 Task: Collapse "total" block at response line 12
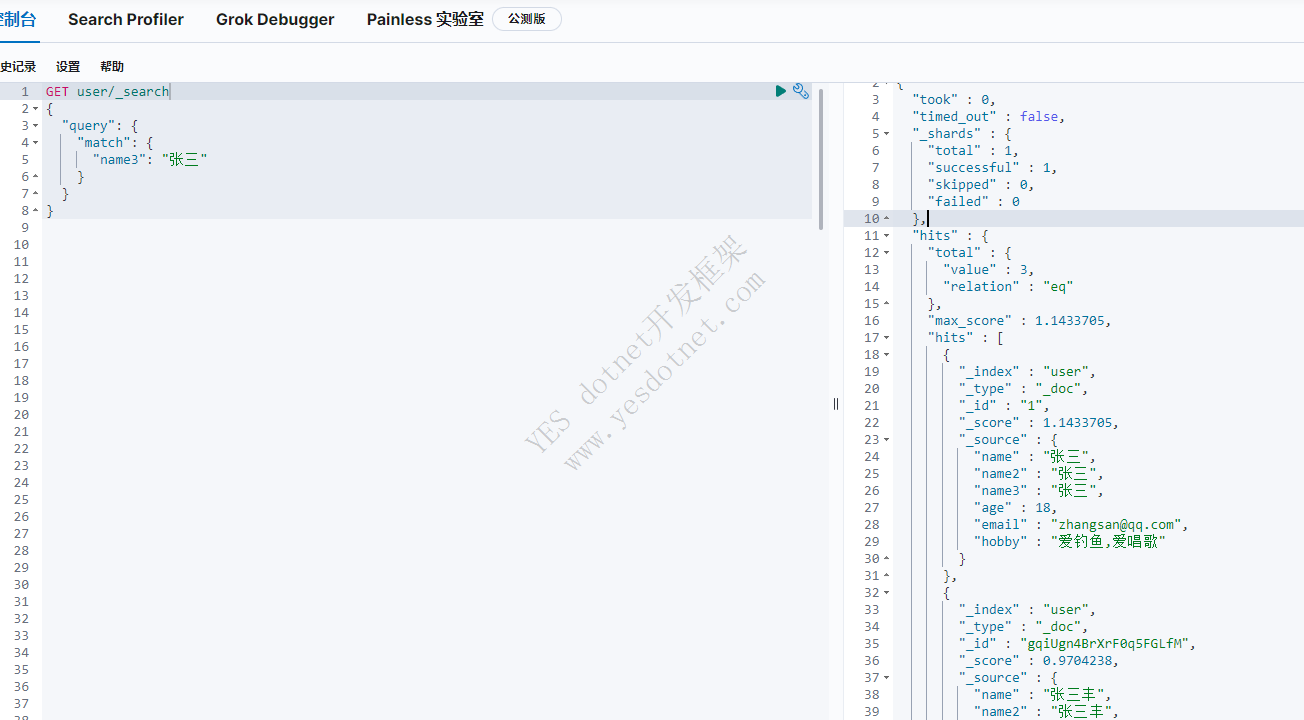[x=886, y=252]
